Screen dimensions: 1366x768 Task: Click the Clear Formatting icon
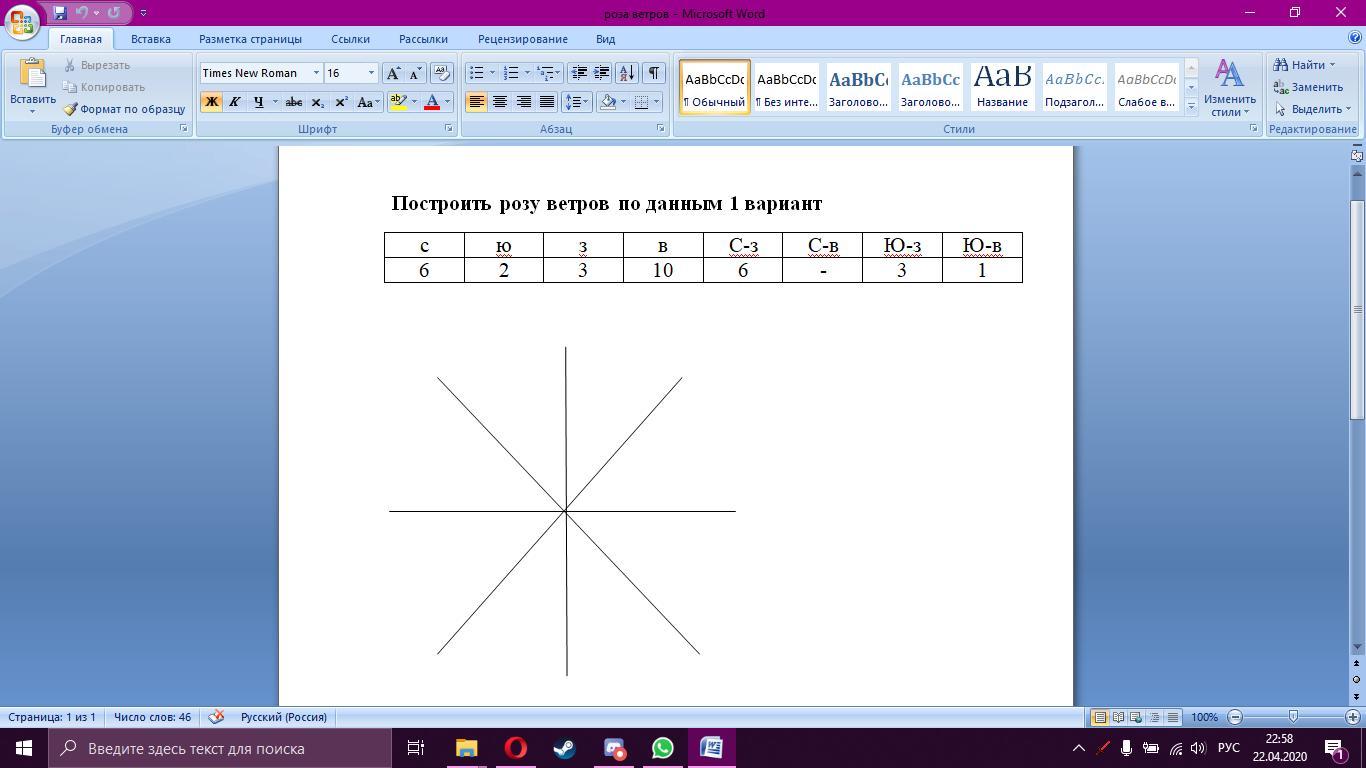441,73
